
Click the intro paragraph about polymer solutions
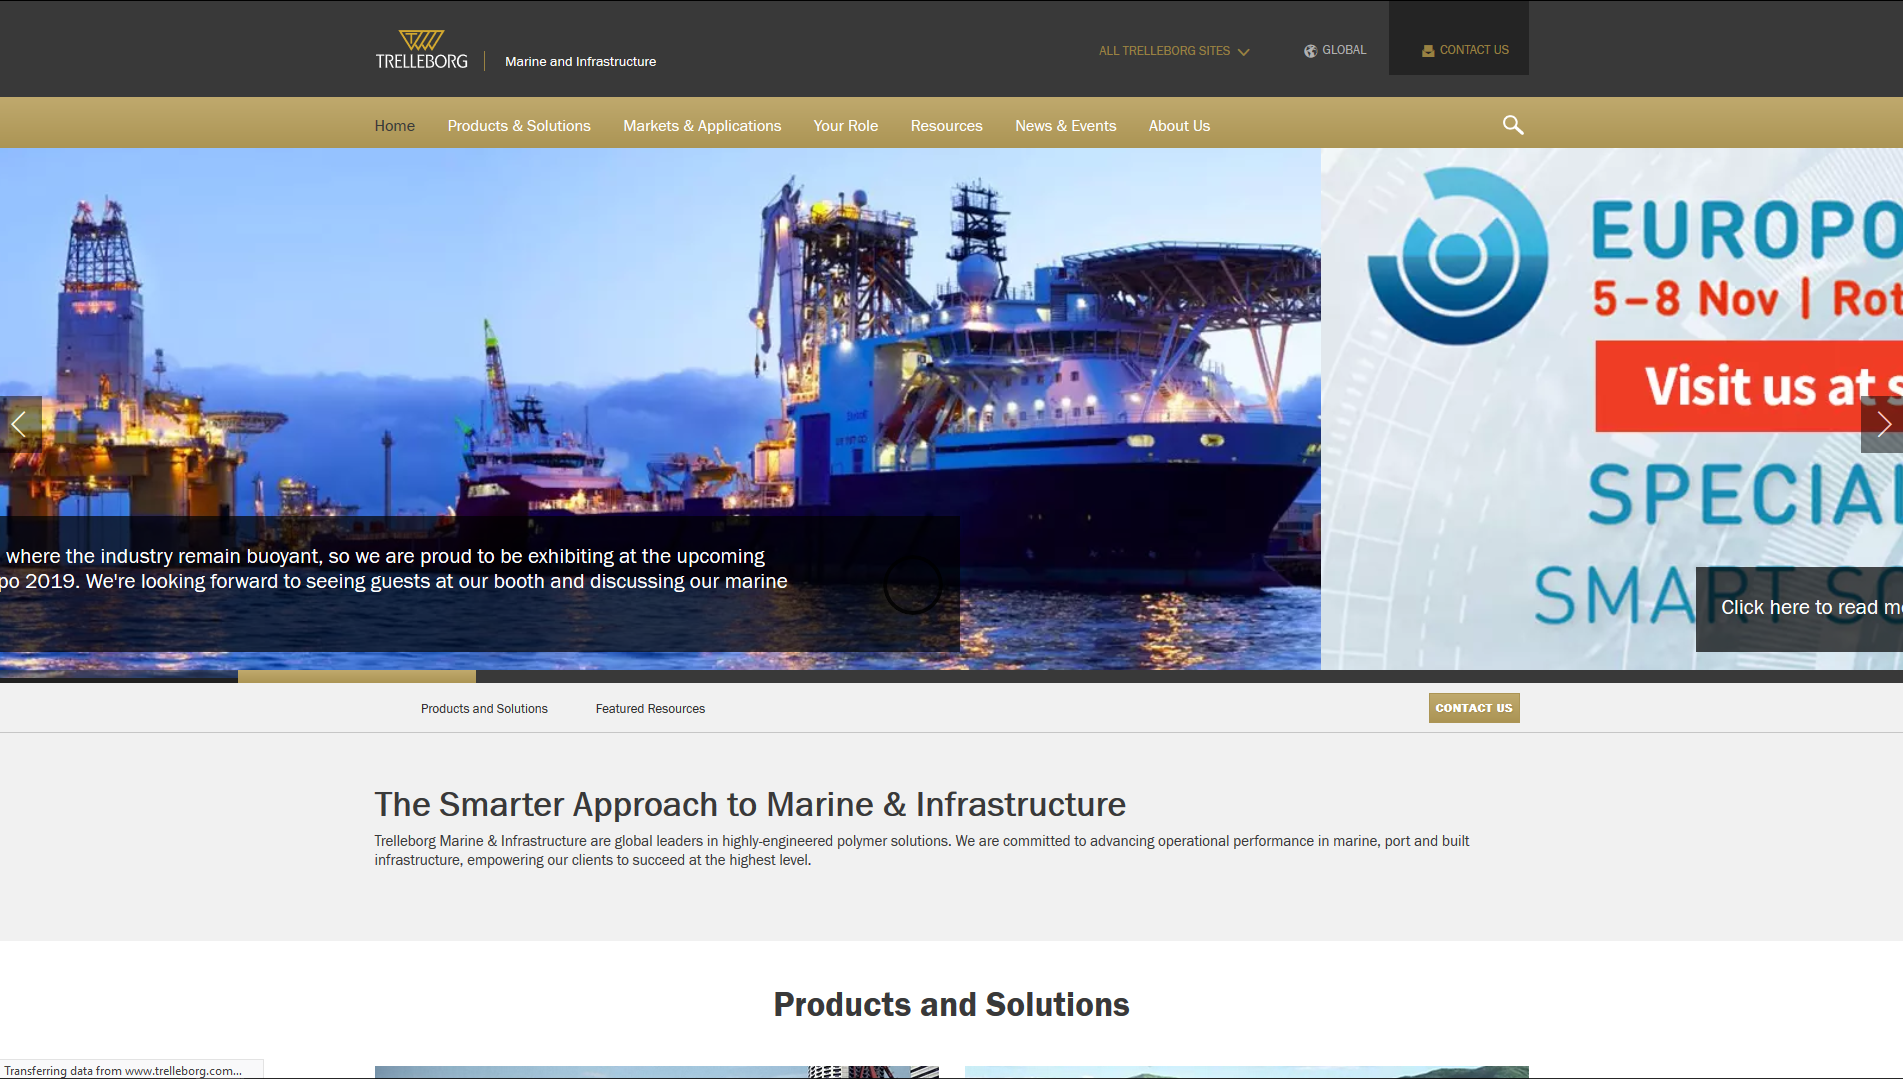tap(922, 851)
